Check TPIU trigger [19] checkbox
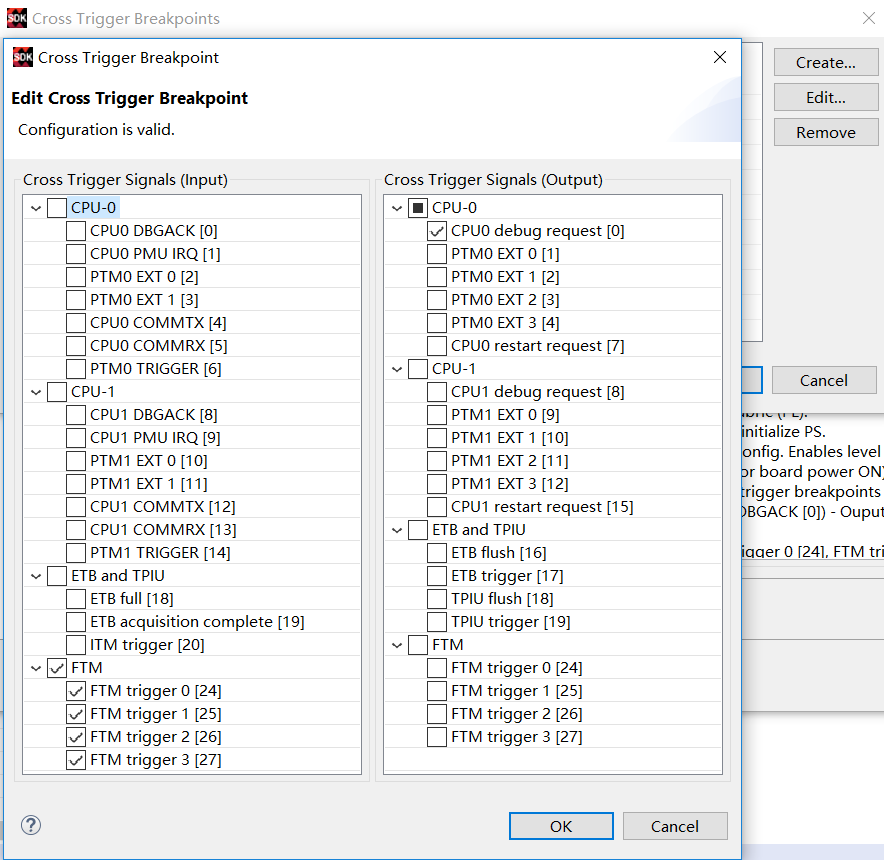Screen dimensions: 884x860 click(x=437, y=622)
